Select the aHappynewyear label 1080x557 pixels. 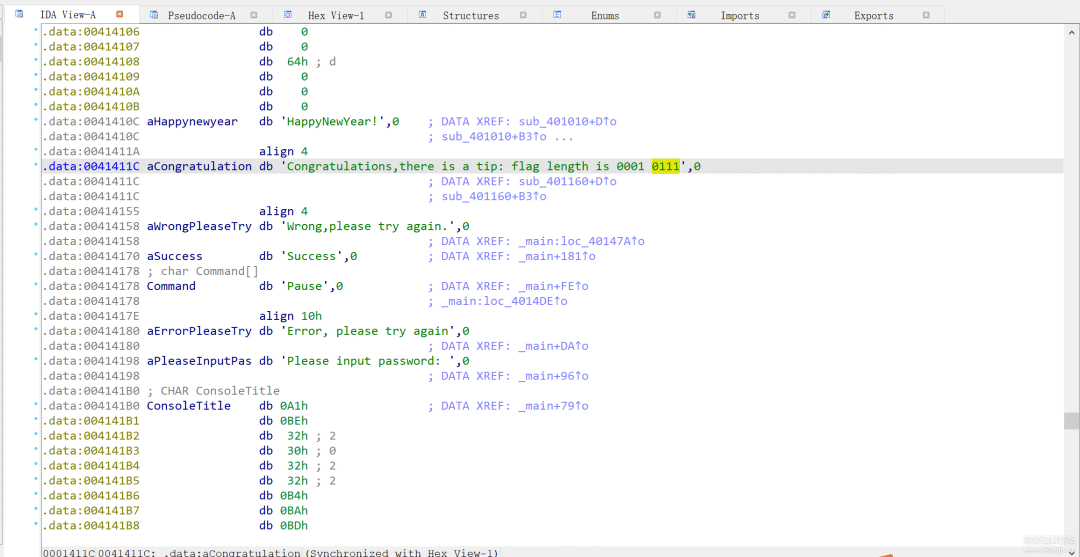click(x=192, y=121)
